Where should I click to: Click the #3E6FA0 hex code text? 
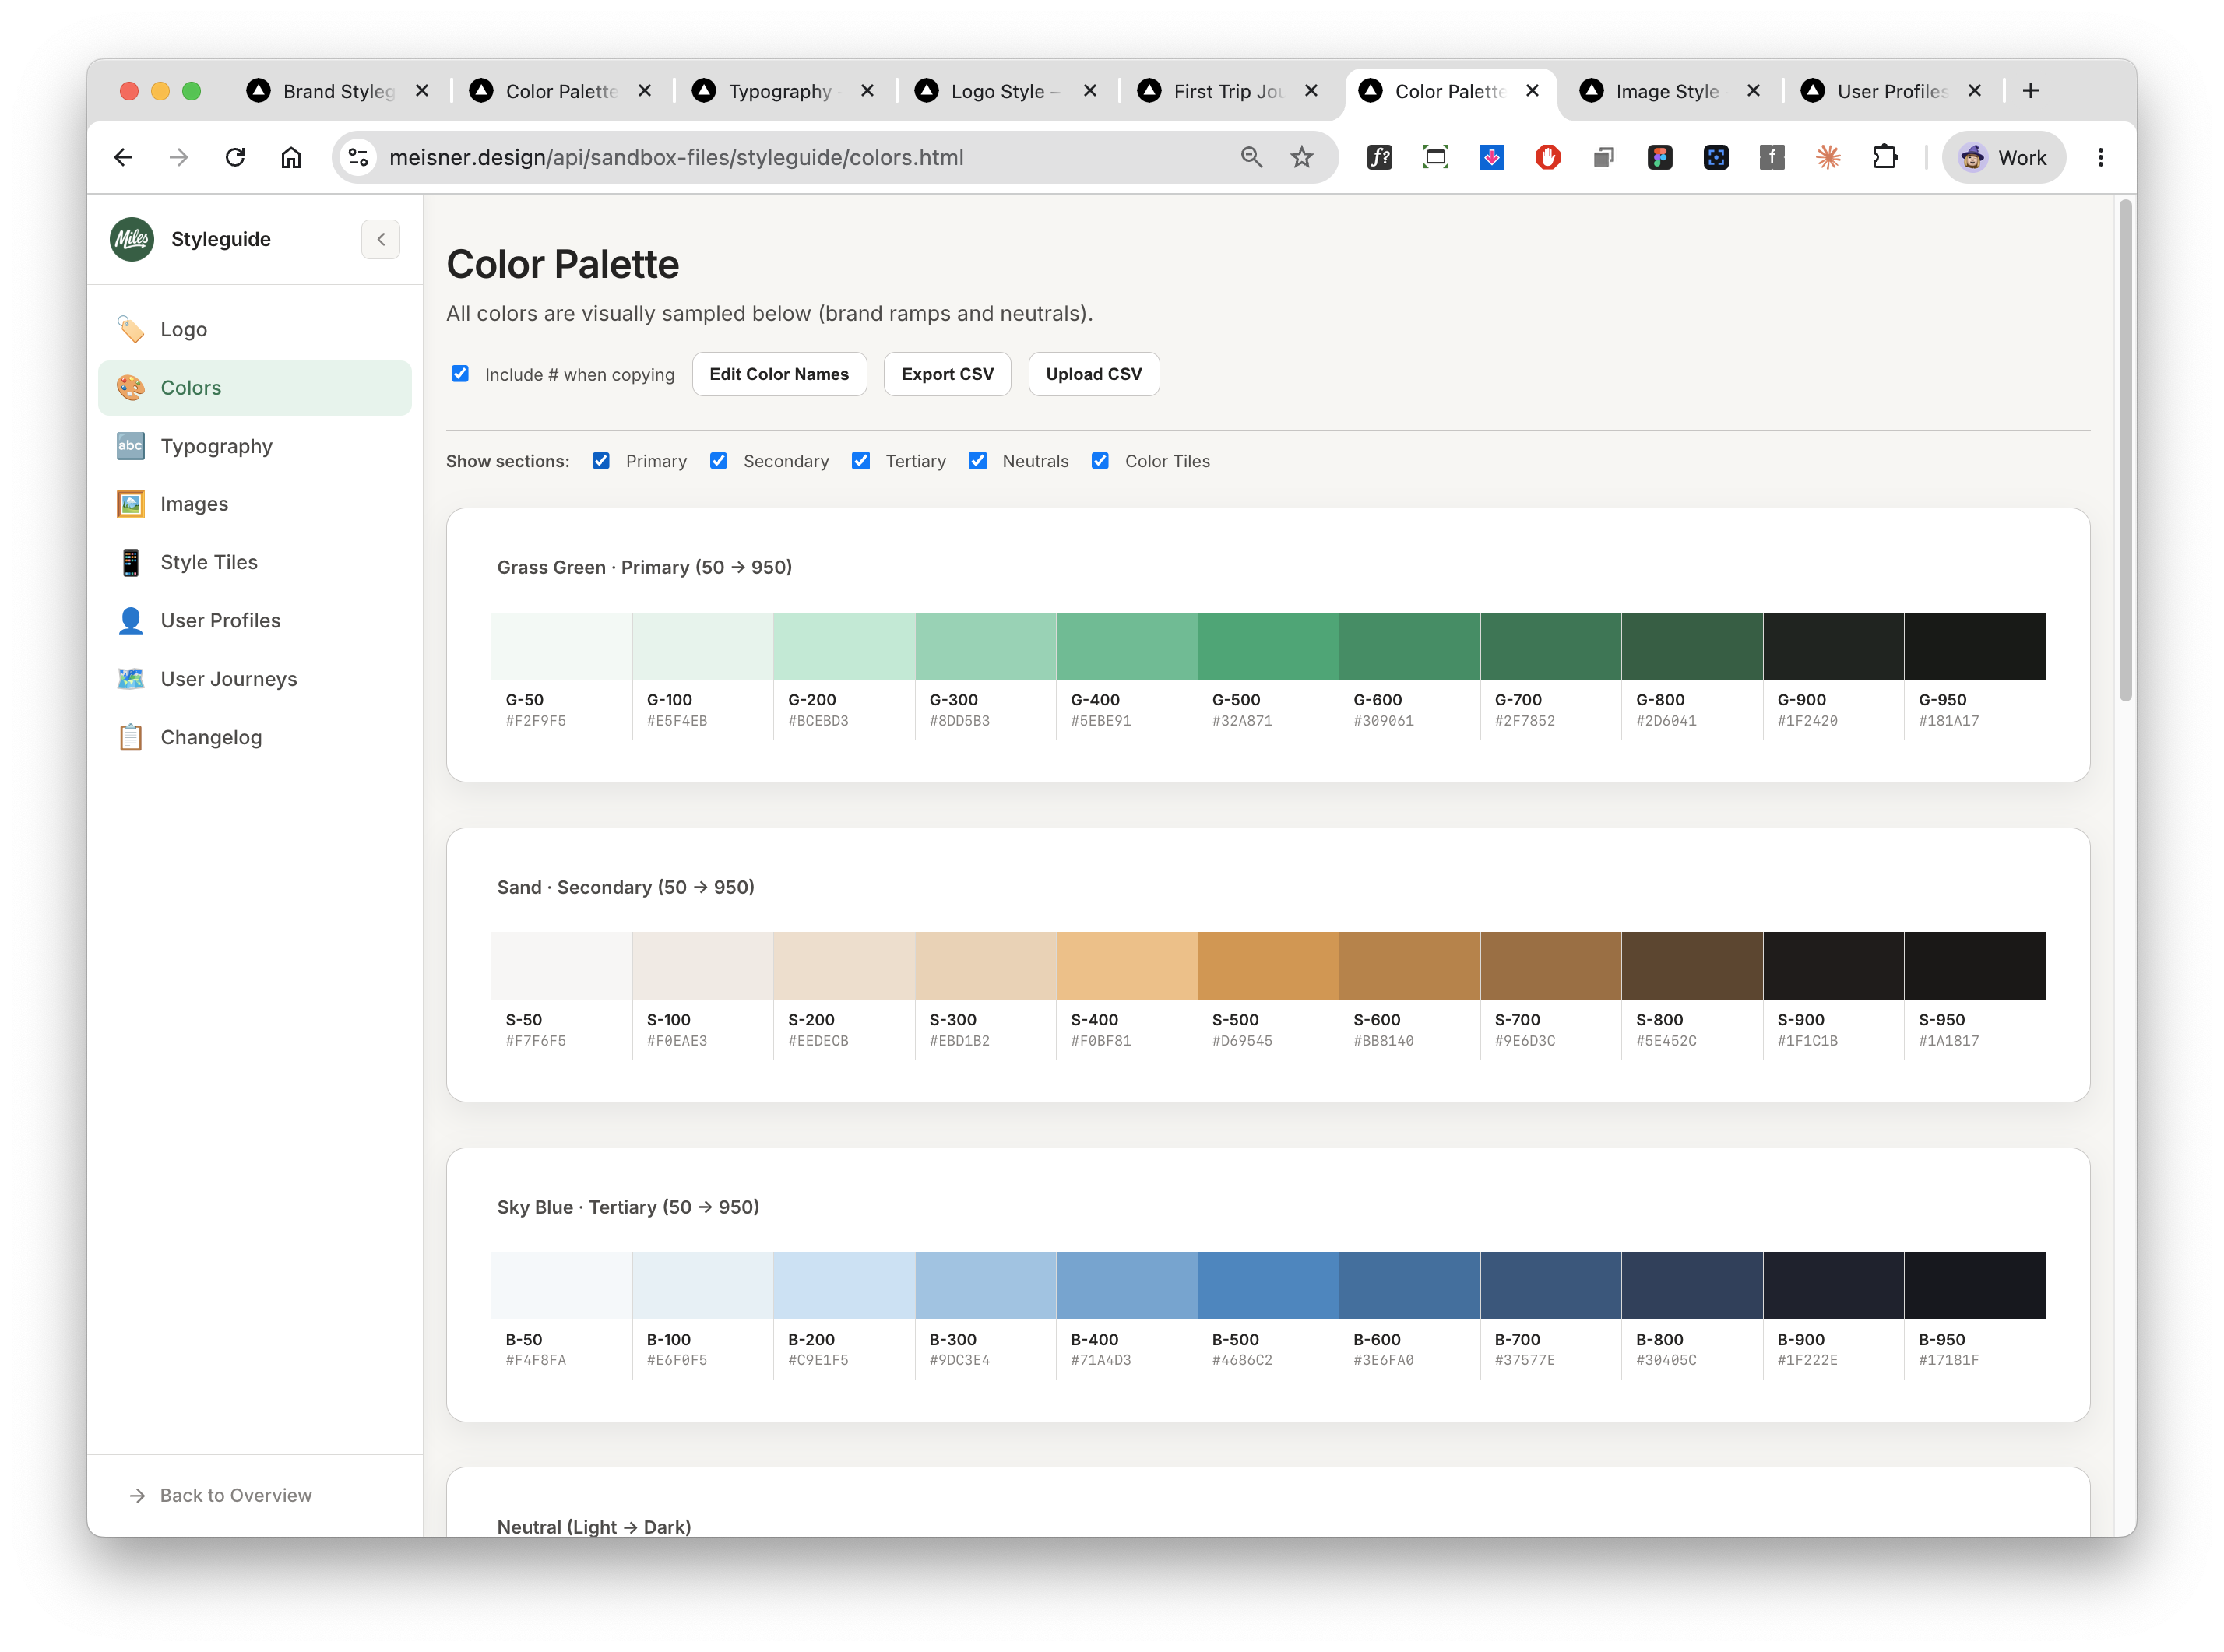(x=1383, y=1361)
